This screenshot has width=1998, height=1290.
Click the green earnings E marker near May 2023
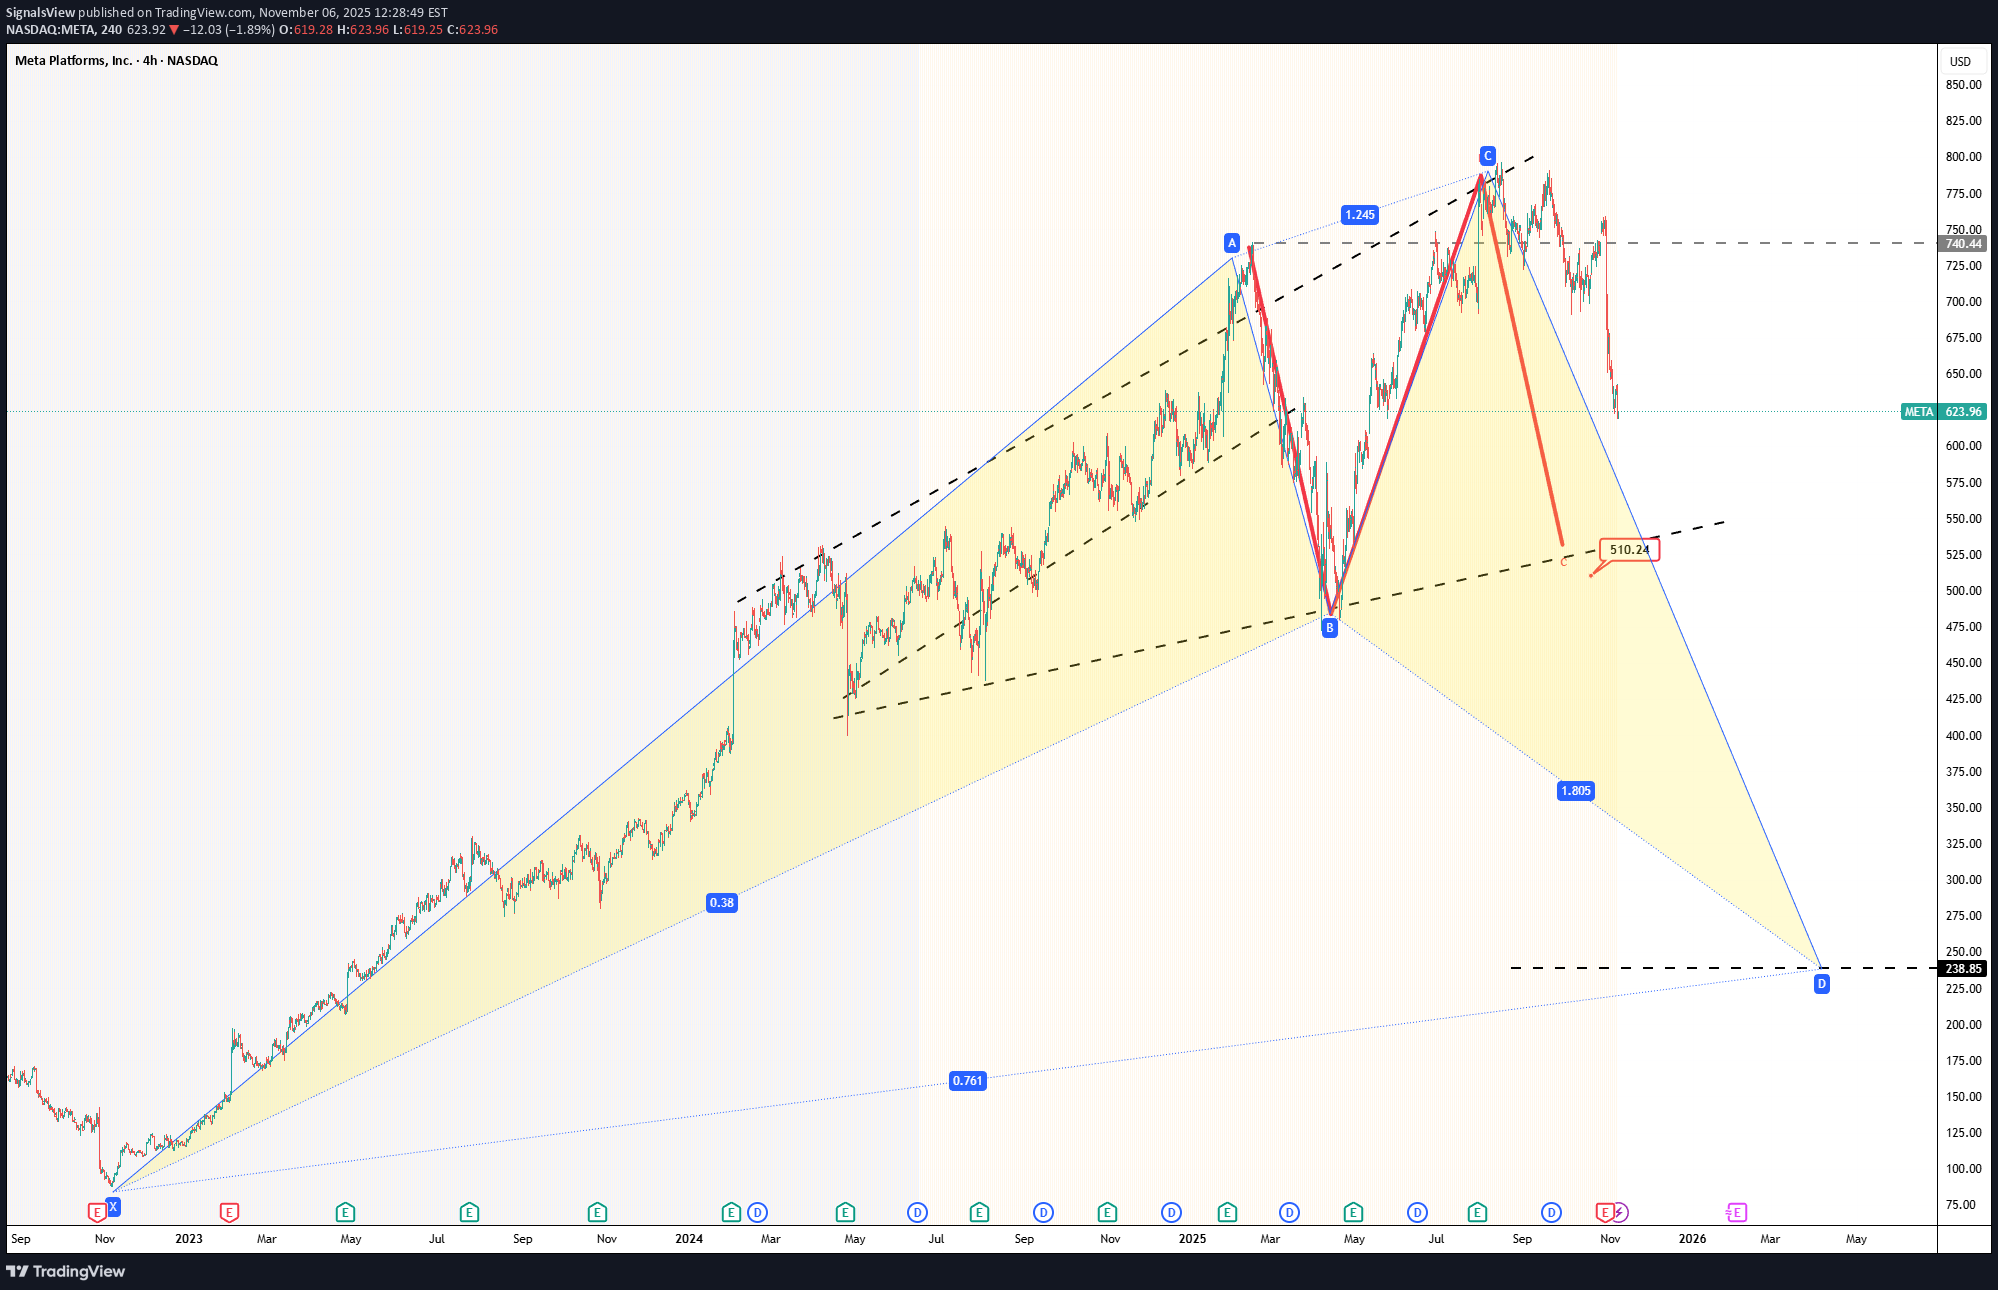click(345, 1212)
